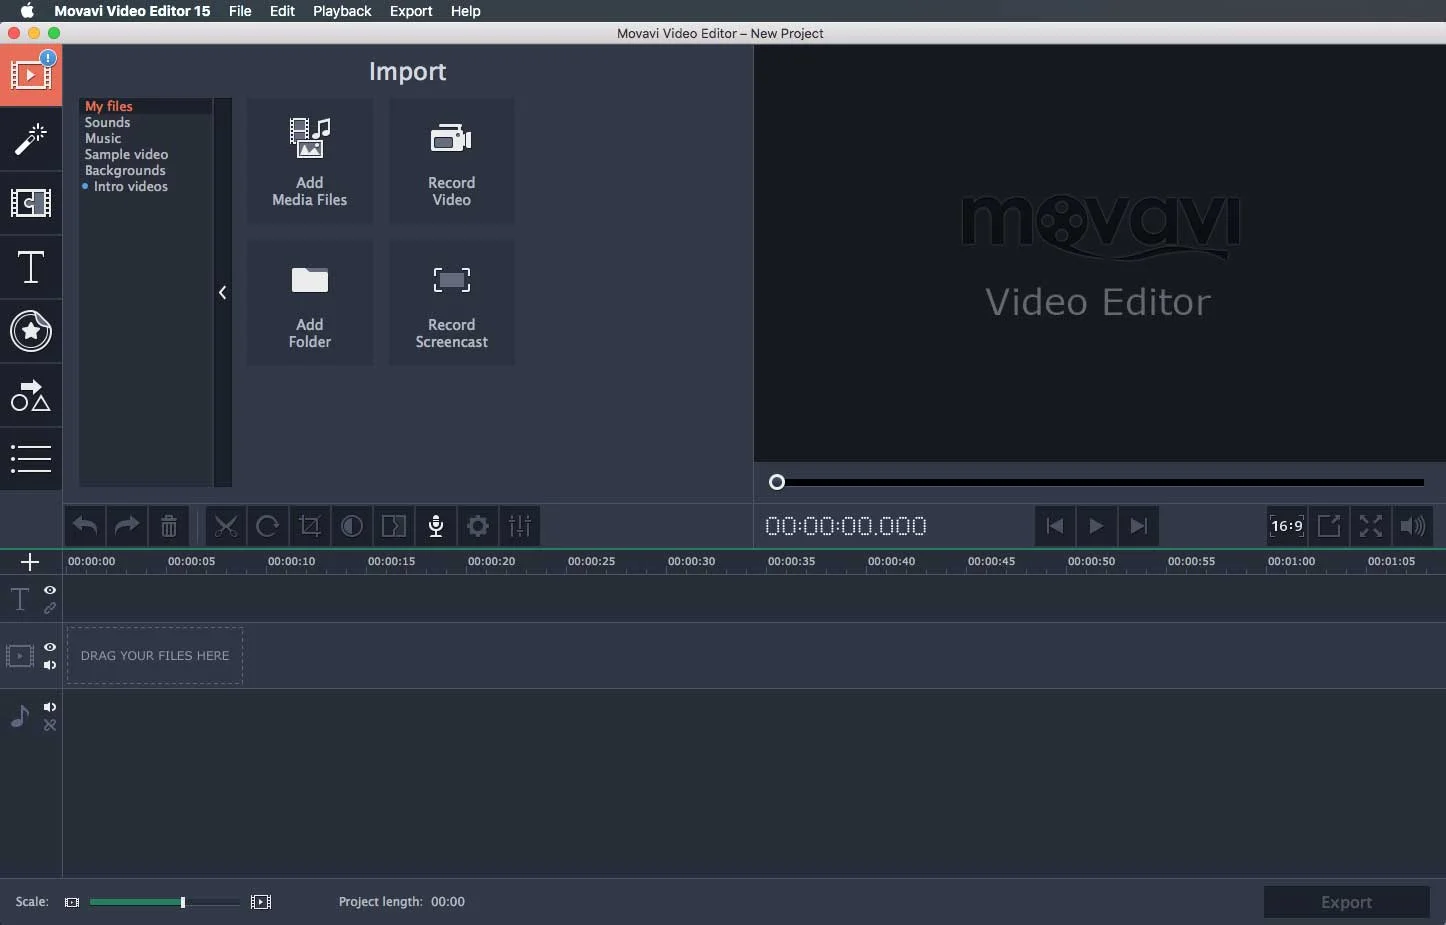Skip to previous frame
1446x925 pixels.
1054,526
